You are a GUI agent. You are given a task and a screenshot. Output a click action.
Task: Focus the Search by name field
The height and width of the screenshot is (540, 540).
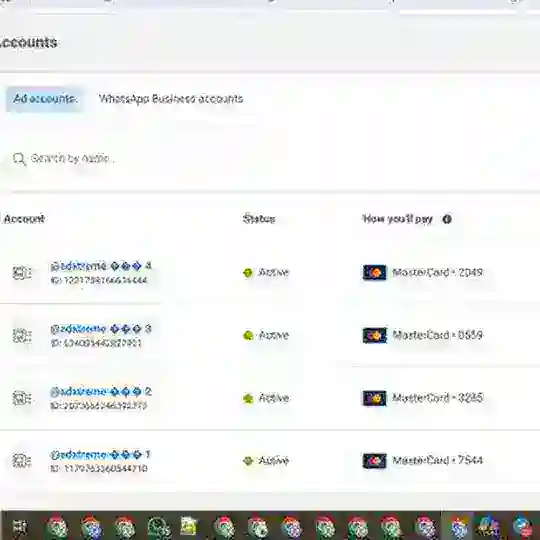click(x=270, y=159)
